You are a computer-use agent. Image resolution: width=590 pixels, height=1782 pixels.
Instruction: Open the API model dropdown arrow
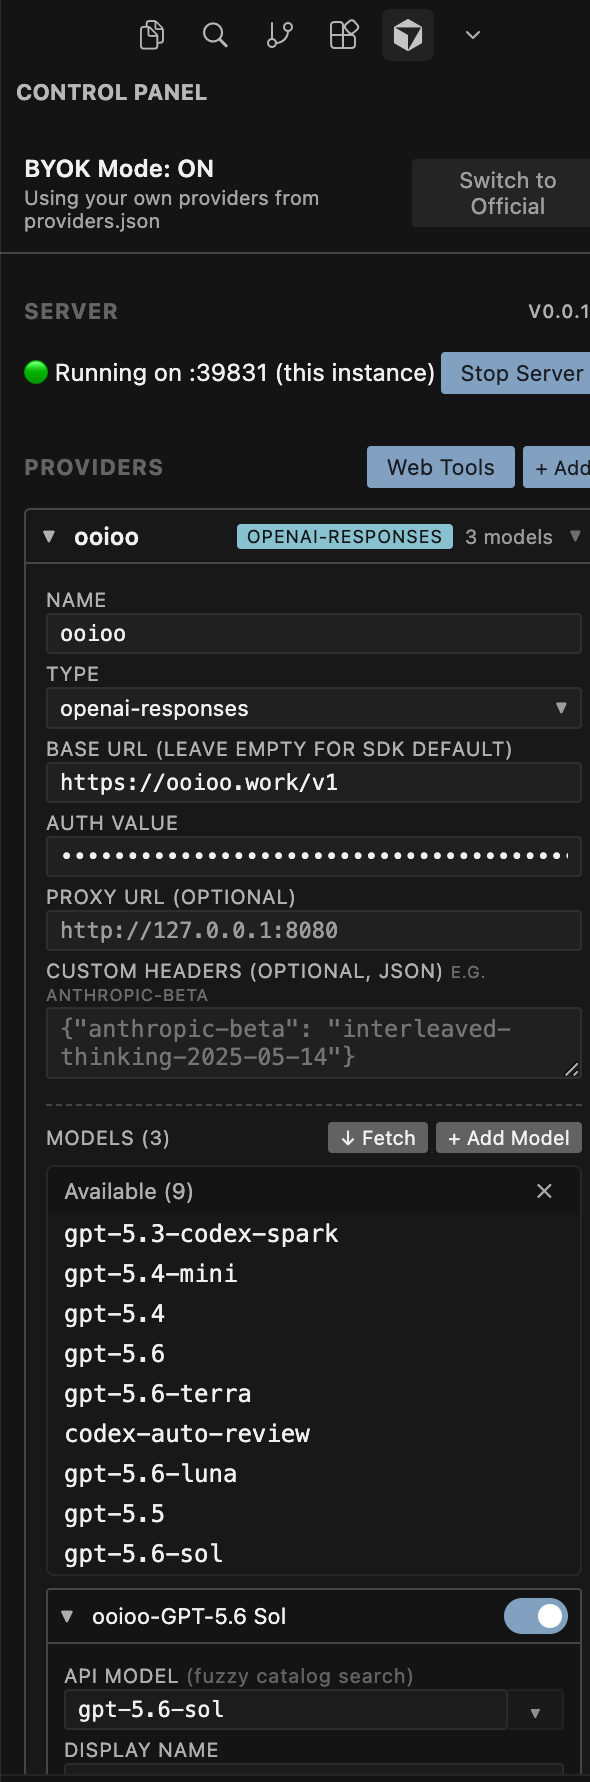coord(536,1711)
